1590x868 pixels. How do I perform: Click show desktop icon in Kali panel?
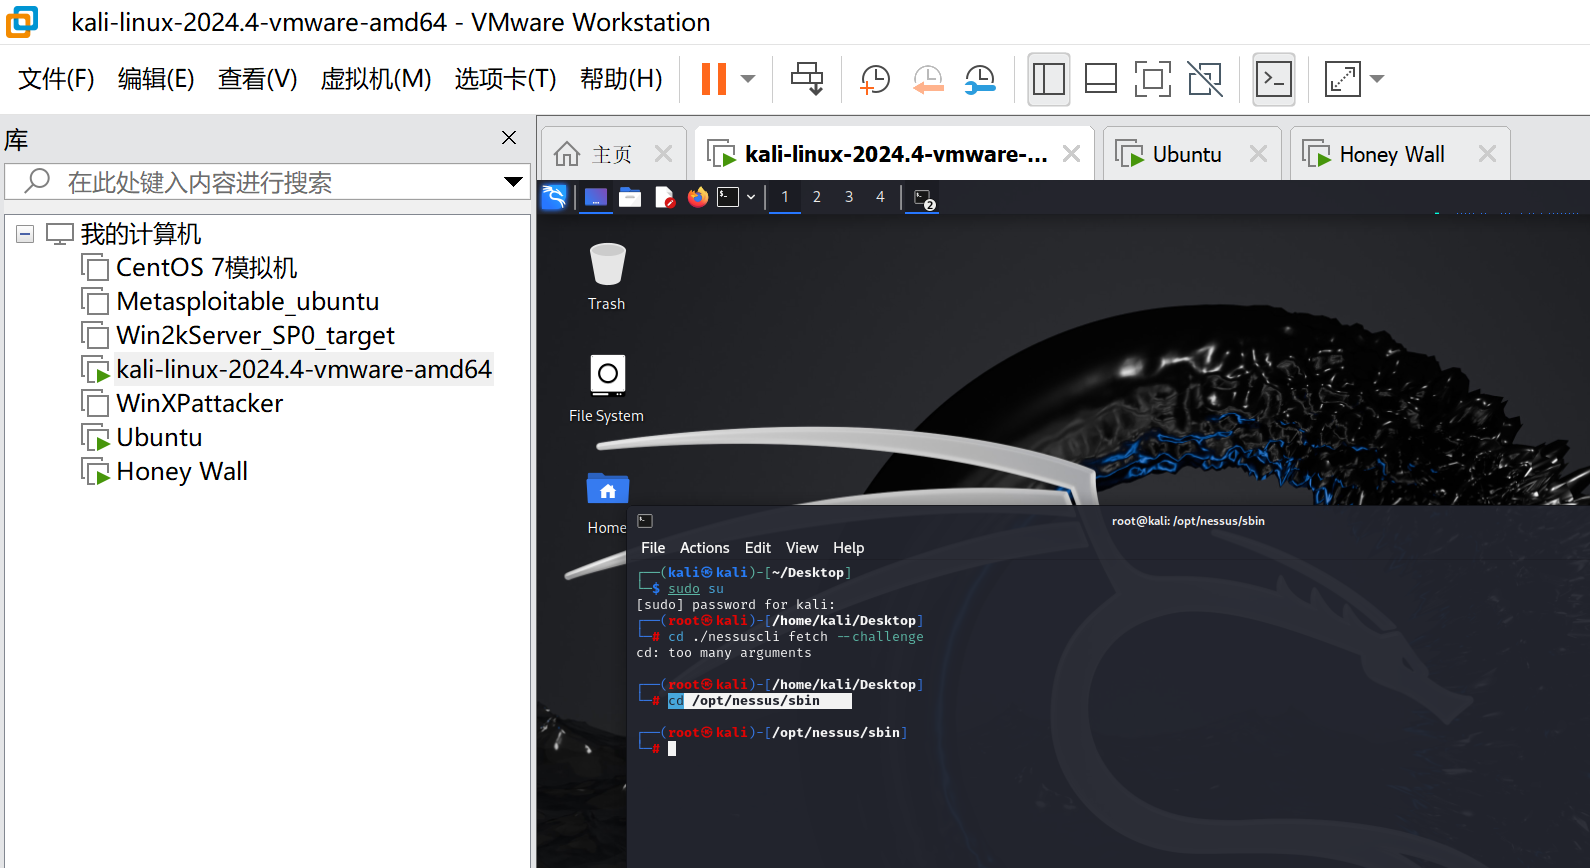point(596,197)
